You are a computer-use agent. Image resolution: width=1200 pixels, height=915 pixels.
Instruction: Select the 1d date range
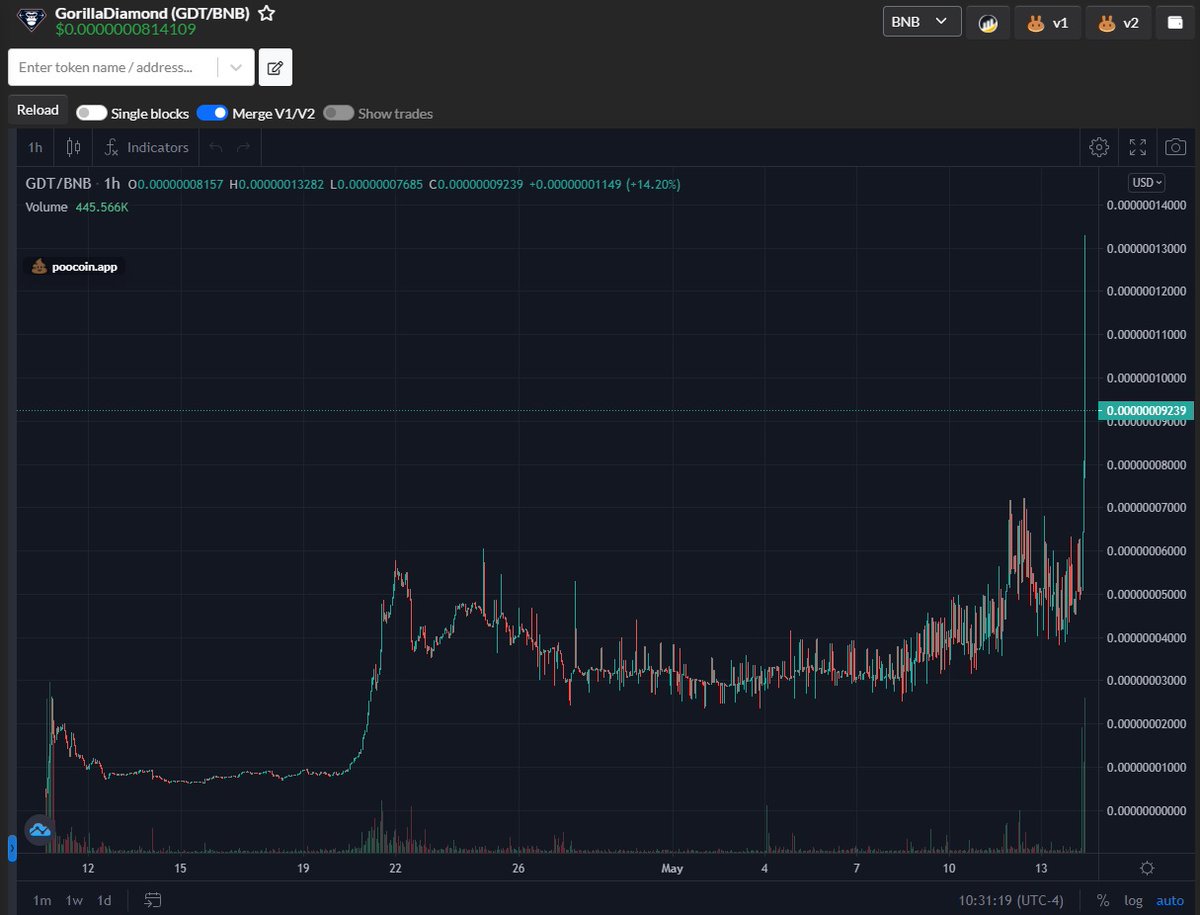[x=104, y=900]
